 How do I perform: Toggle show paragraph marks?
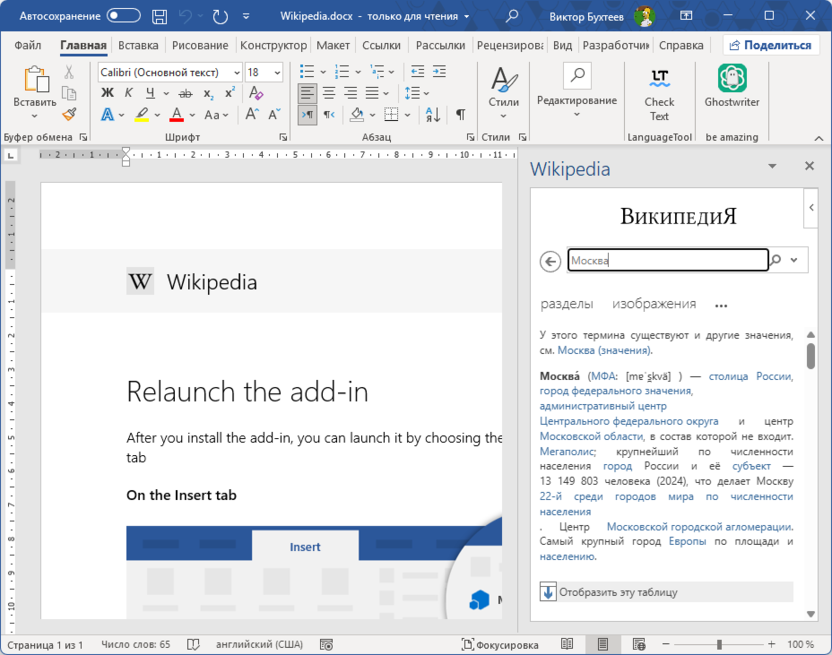tap(460, 115)
